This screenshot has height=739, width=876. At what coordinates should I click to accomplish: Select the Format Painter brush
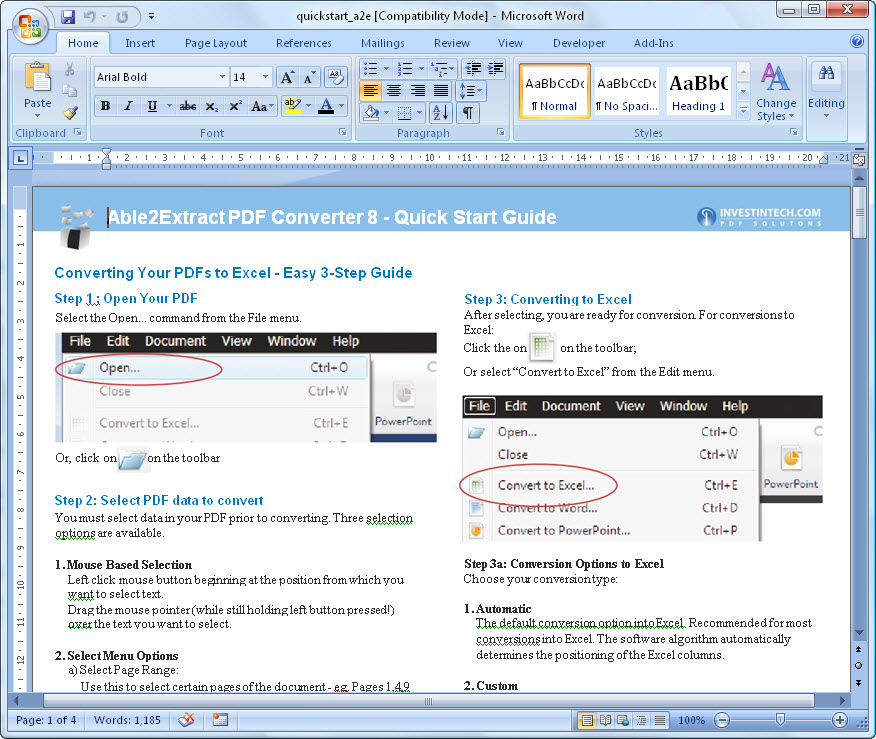pos(70,113)
